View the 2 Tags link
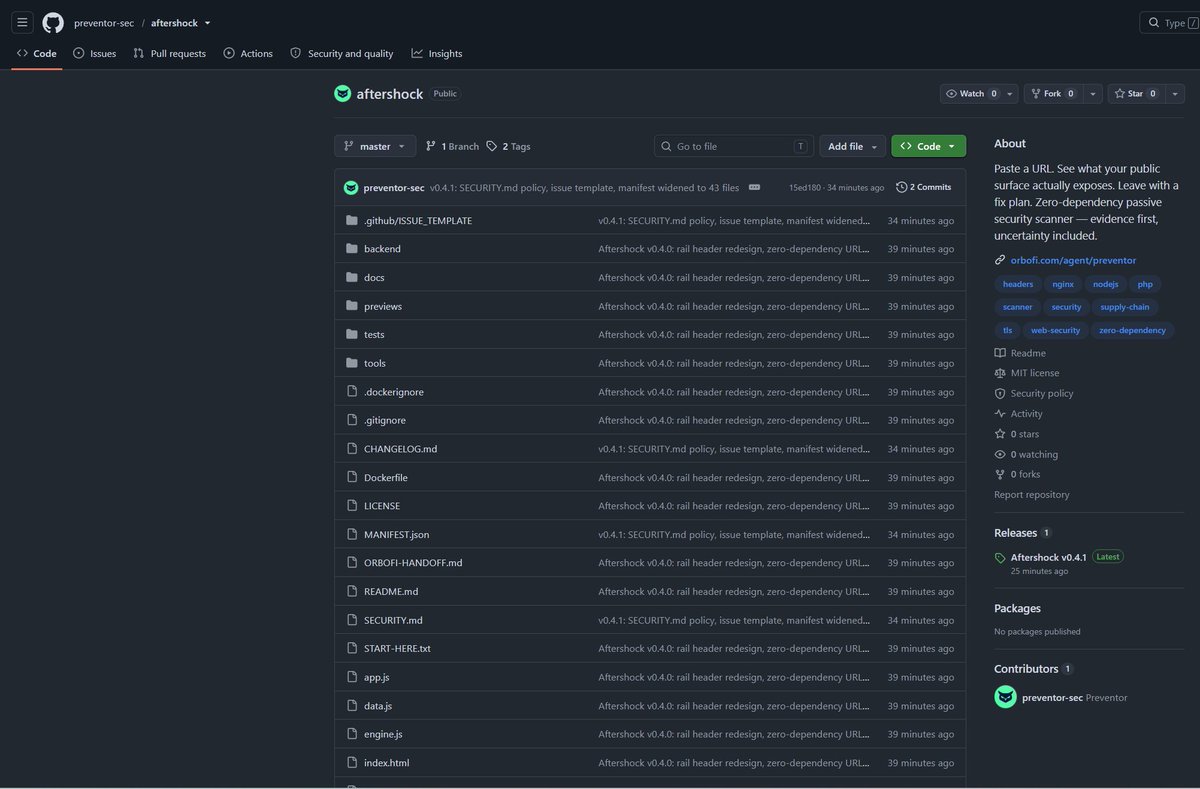Image resolution: width=1200 pixels, height=789 pixels. tap(509, 146)
